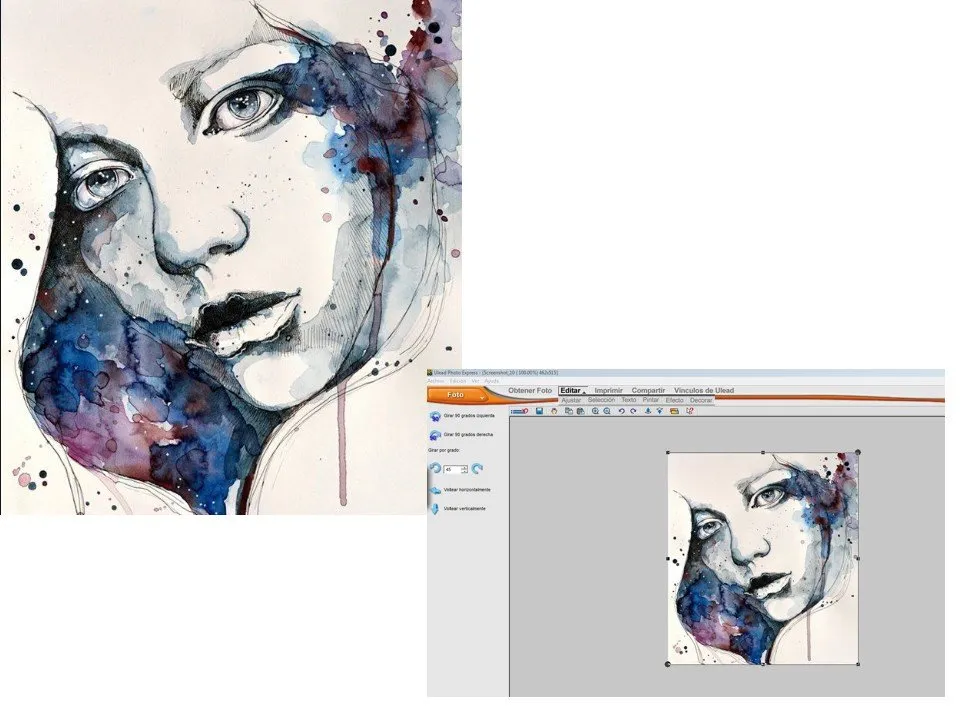960x720 pixels.
Task: Select the hand pan tool icon
Action: click(x=554, y=411)
